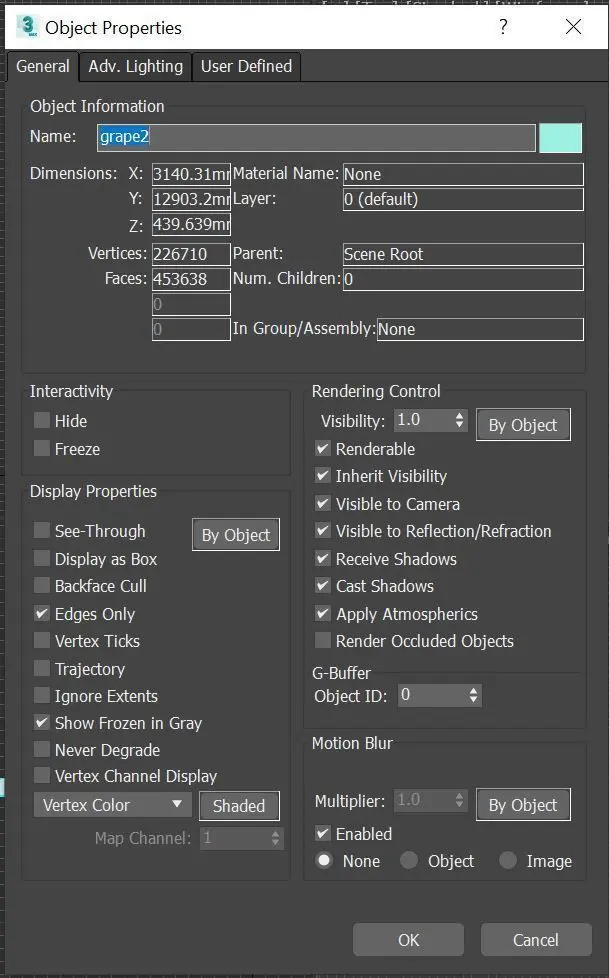The height and width of the screenshot is (978, 609).
Task: Click Display Properties By Object button
Action: click(235, 535)
